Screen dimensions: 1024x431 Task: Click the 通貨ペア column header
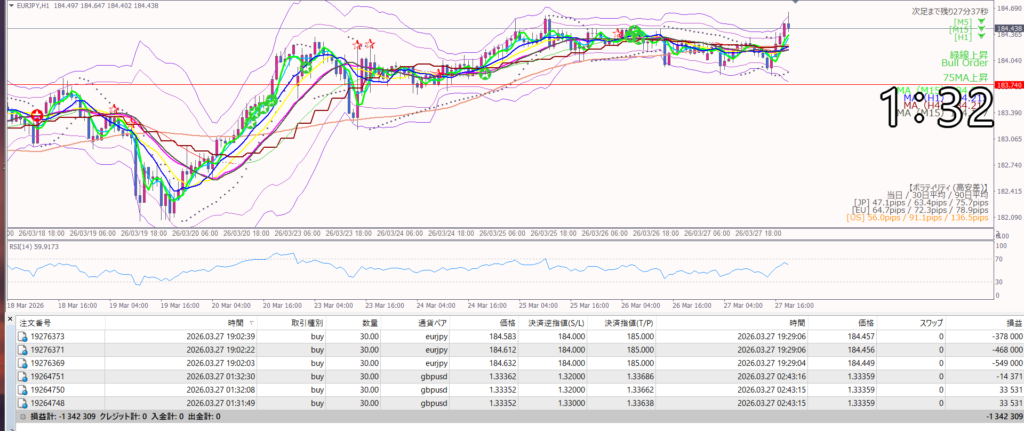point(437,324)
